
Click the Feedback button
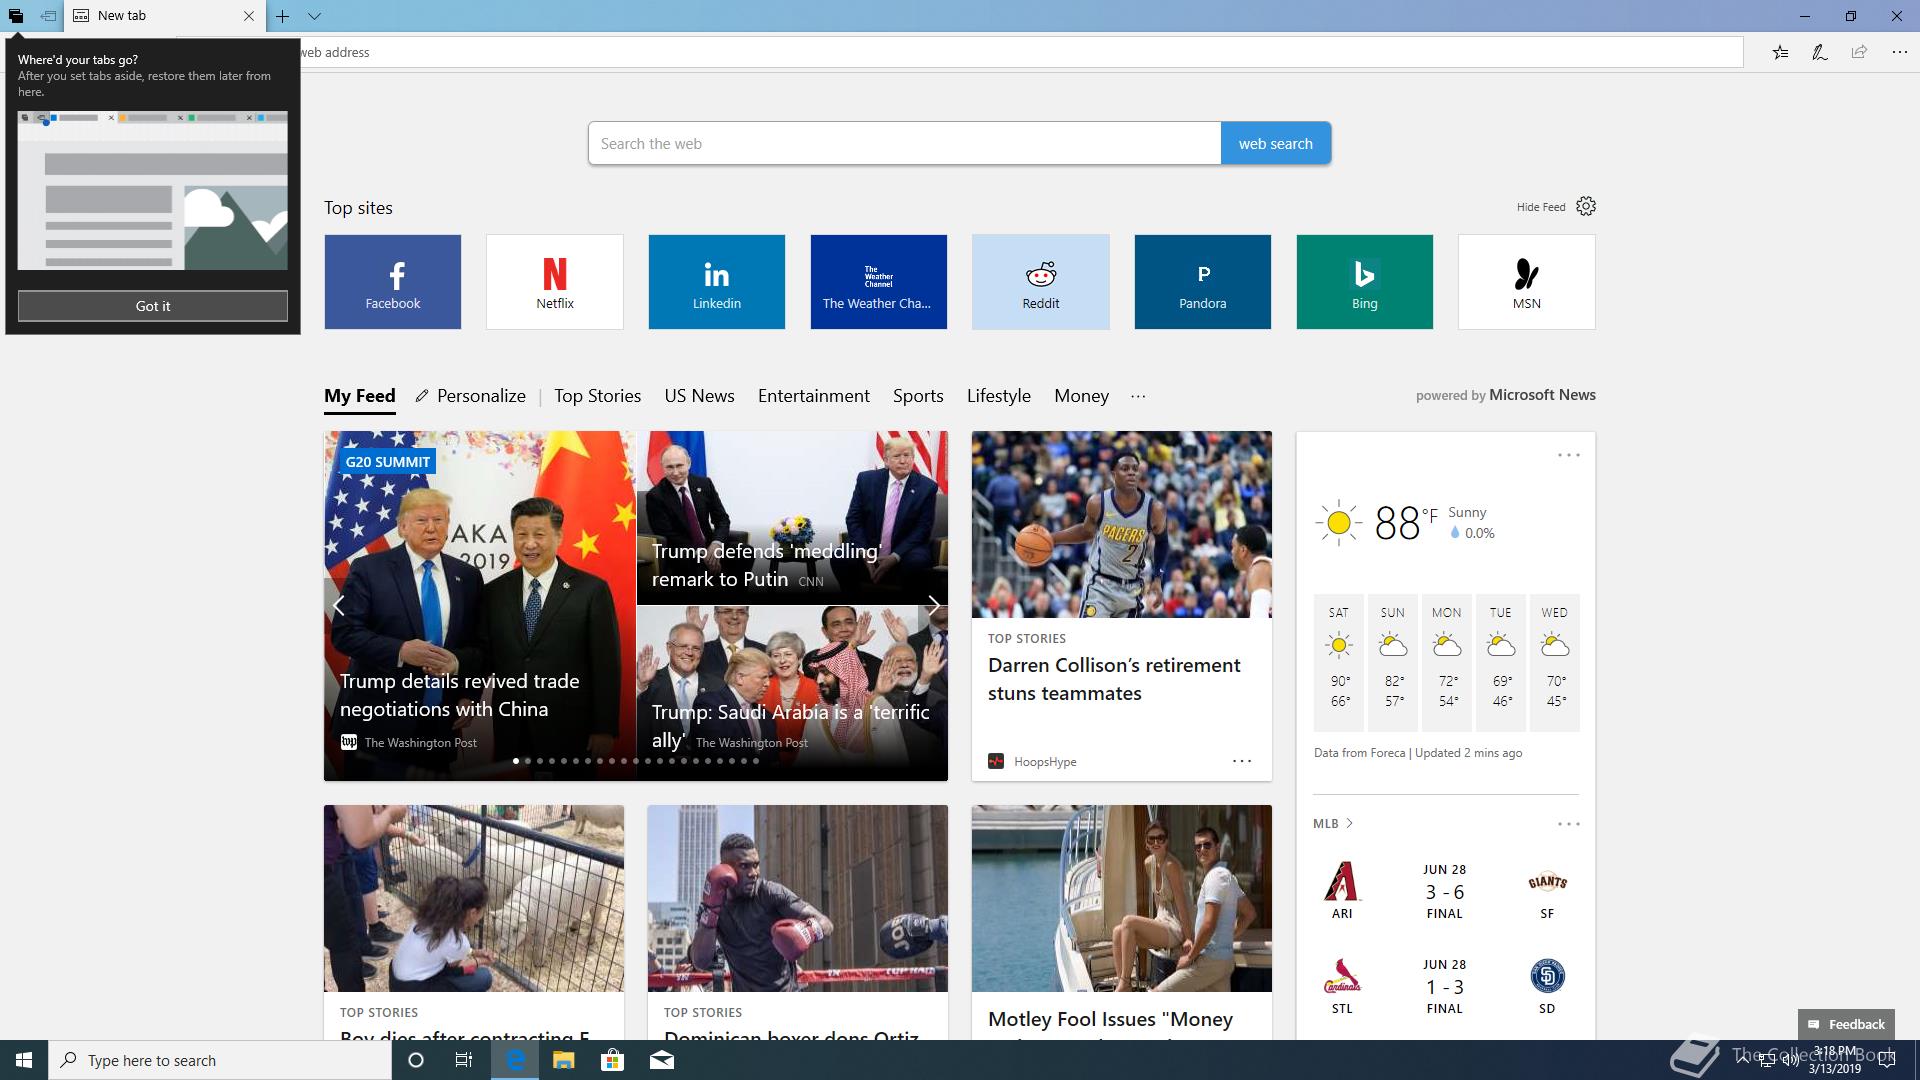(x=1846, y=1024)
